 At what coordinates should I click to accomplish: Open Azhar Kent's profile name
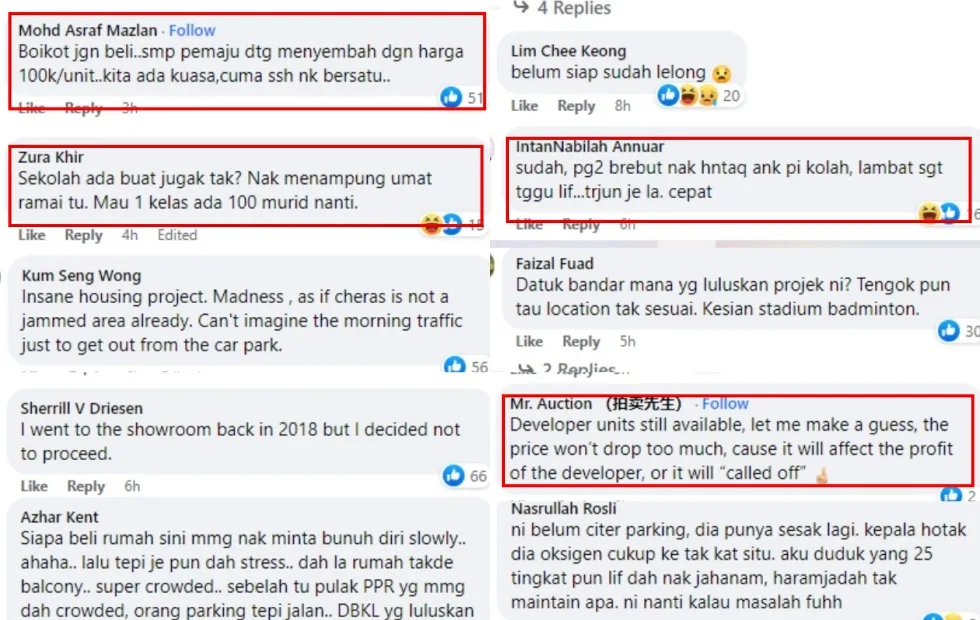[59, 517]
